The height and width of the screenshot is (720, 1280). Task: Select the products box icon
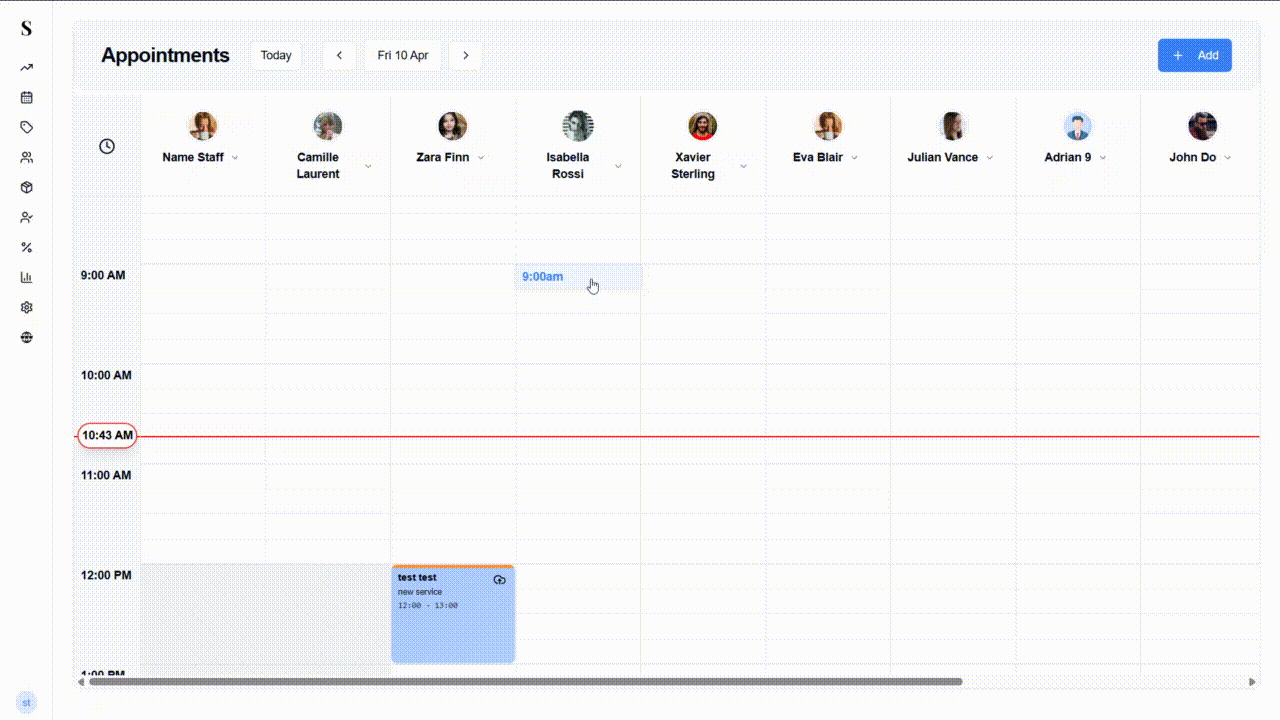(x=26, y=187)
